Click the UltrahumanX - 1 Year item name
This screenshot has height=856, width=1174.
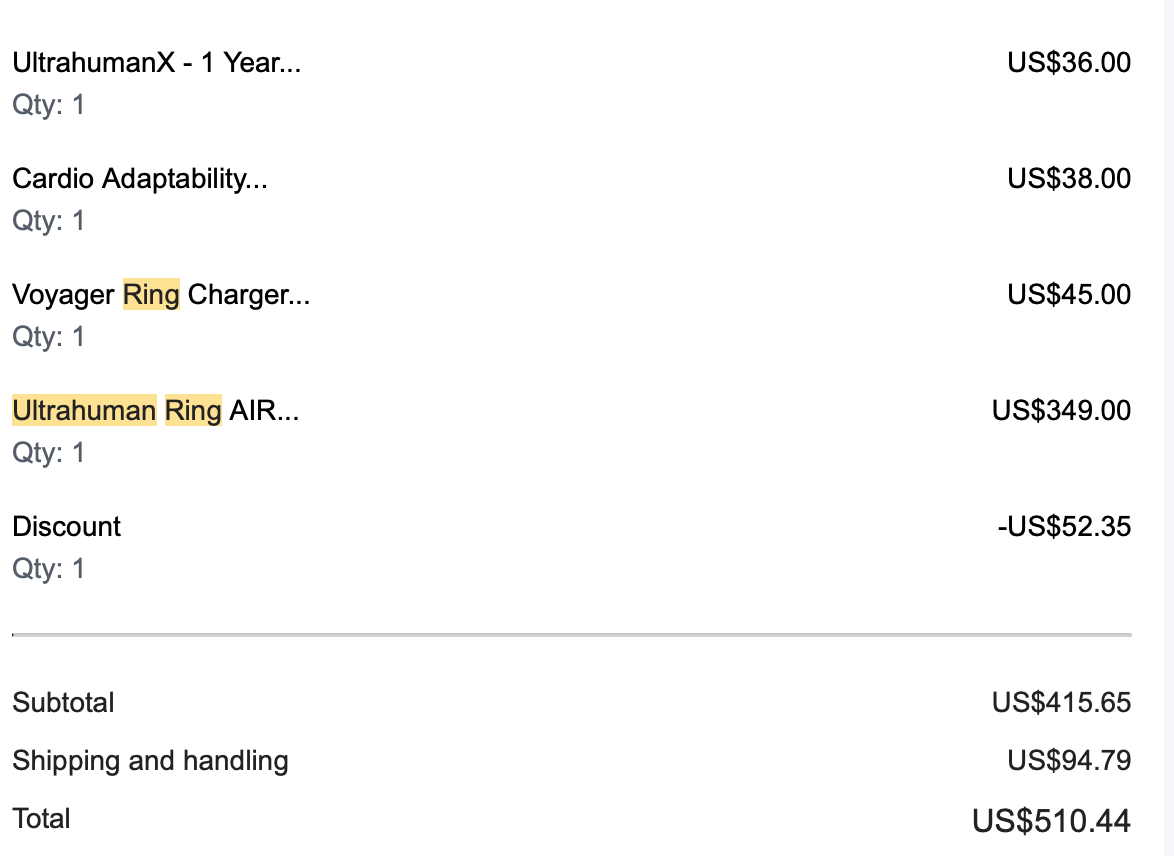point(156,63)
